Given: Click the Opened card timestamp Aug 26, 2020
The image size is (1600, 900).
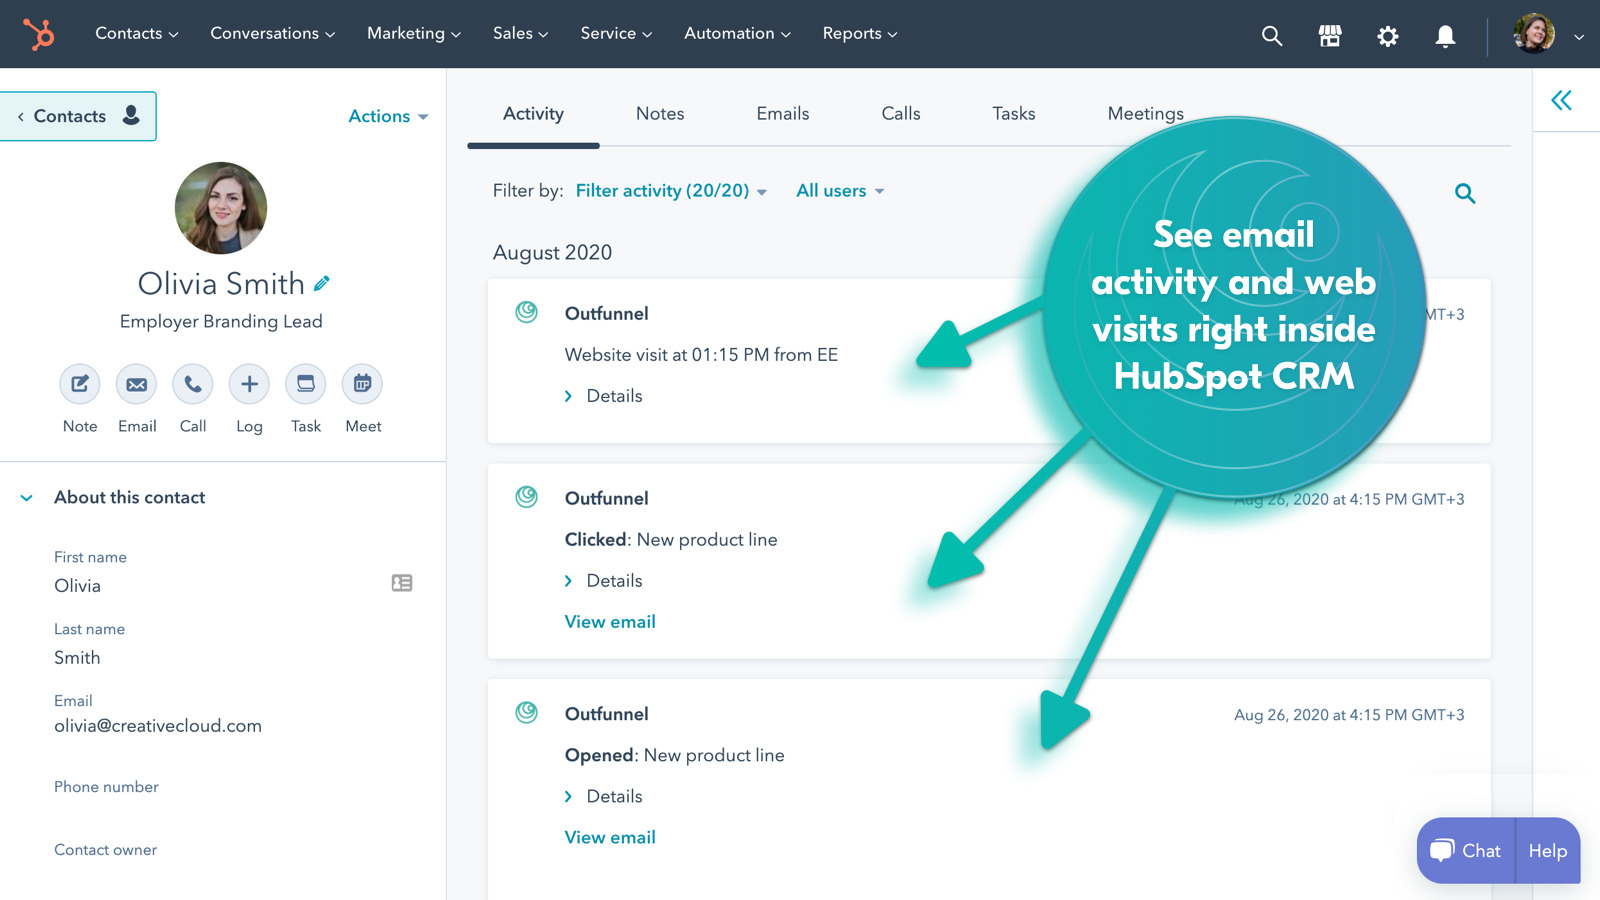Looking at the screenshot, I should pyautogui.click(x=1349, y=715).
